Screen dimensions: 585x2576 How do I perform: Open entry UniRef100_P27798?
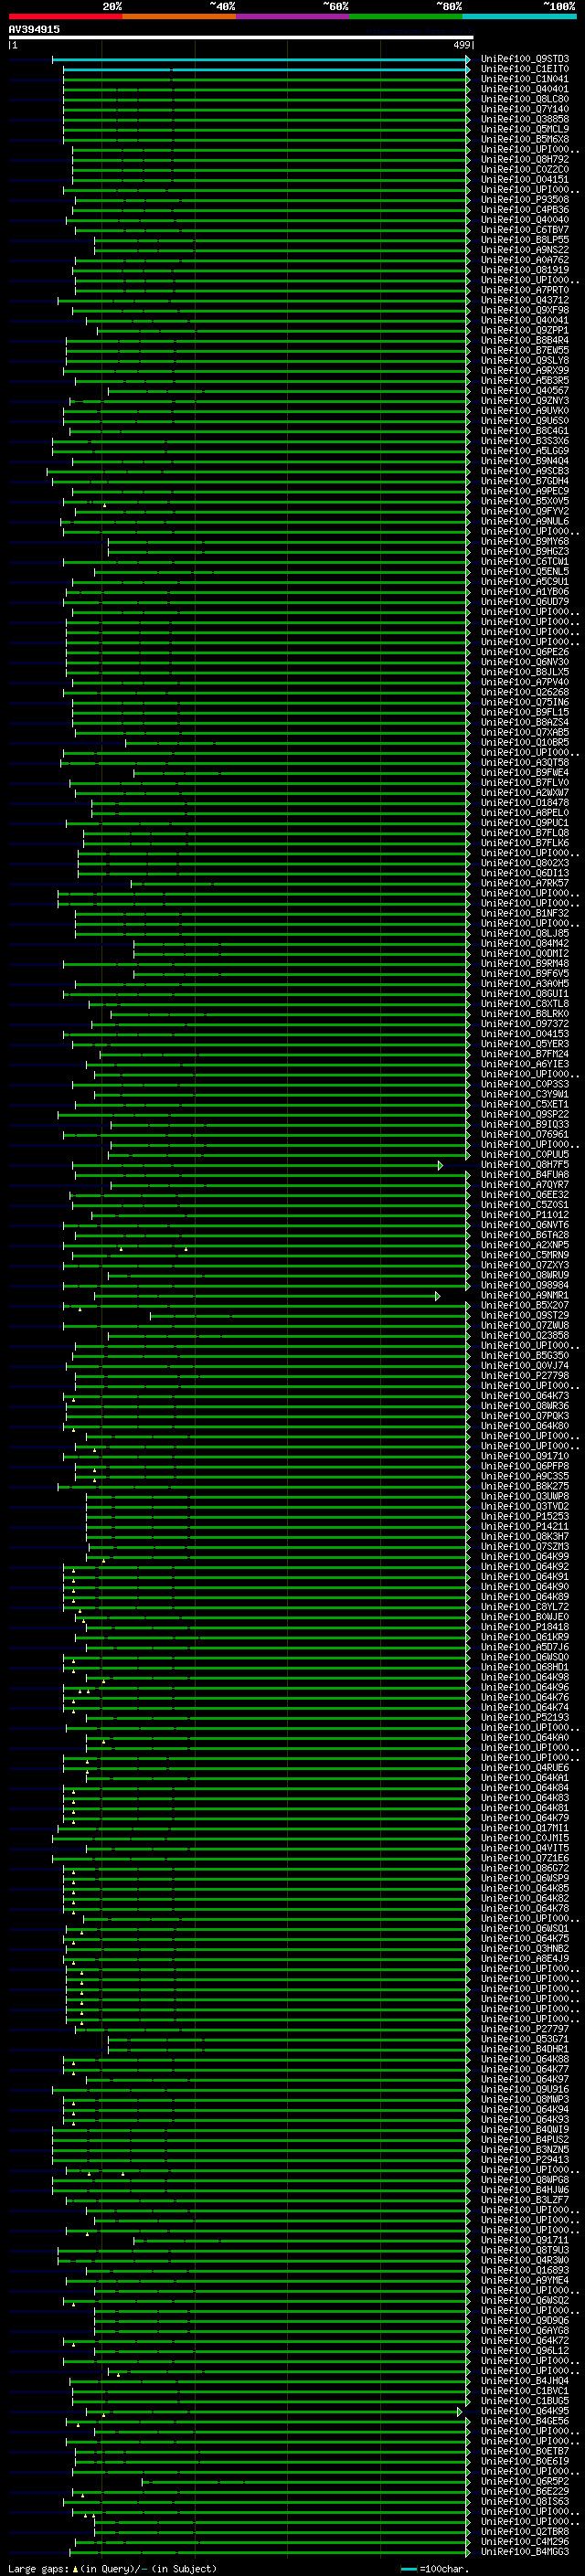pyautogui.click(x=524, y=1376)
